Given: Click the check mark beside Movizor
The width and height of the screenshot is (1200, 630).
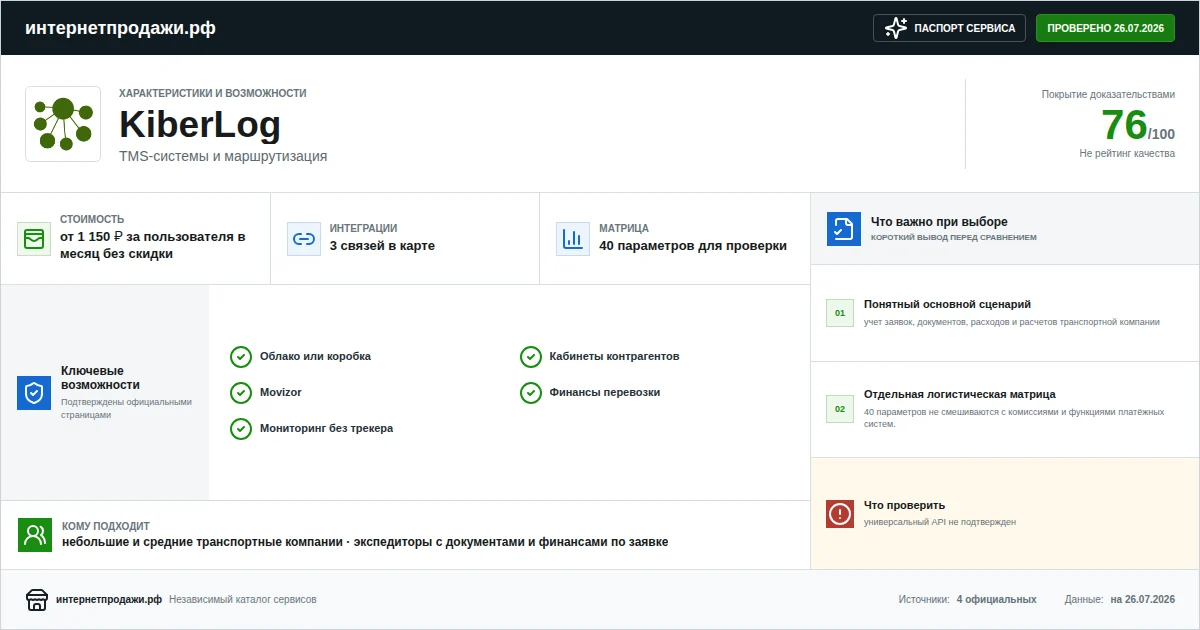Looking at the screenshot, I should [241, 393].
